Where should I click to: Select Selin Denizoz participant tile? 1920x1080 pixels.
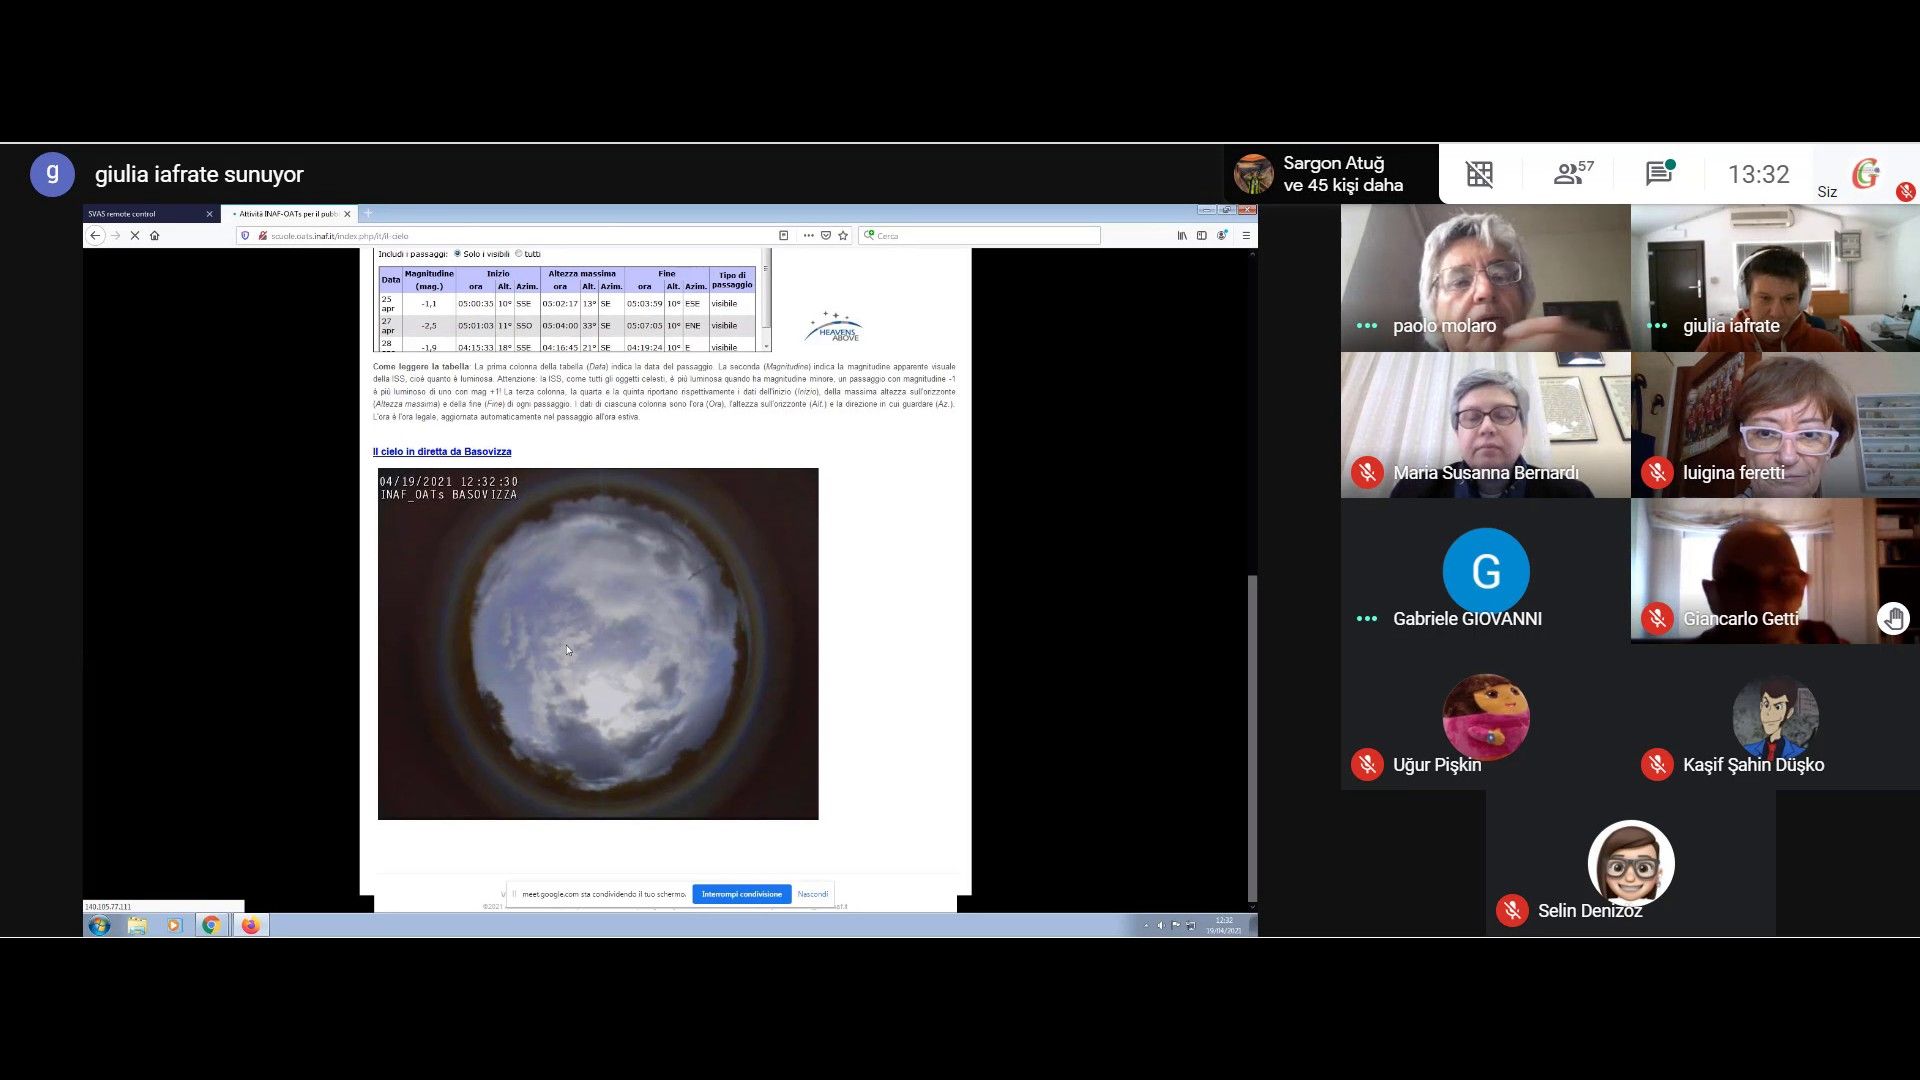[x=1630, y=862]
